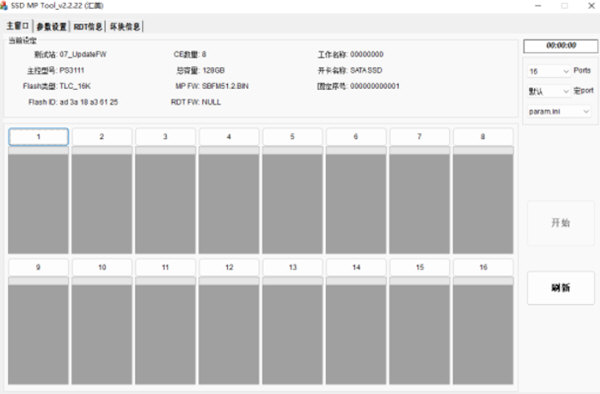Click the SATA SSD card name value
This screenshot has width=600, height=394.
(366, 70)
